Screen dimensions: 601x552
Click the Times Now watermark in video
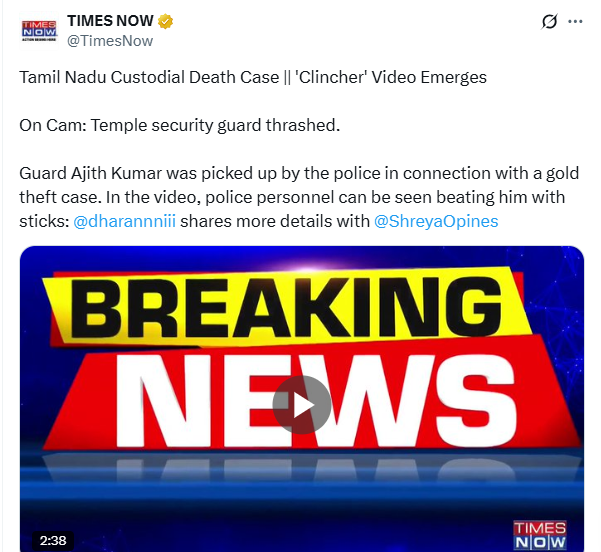(540, 535)
